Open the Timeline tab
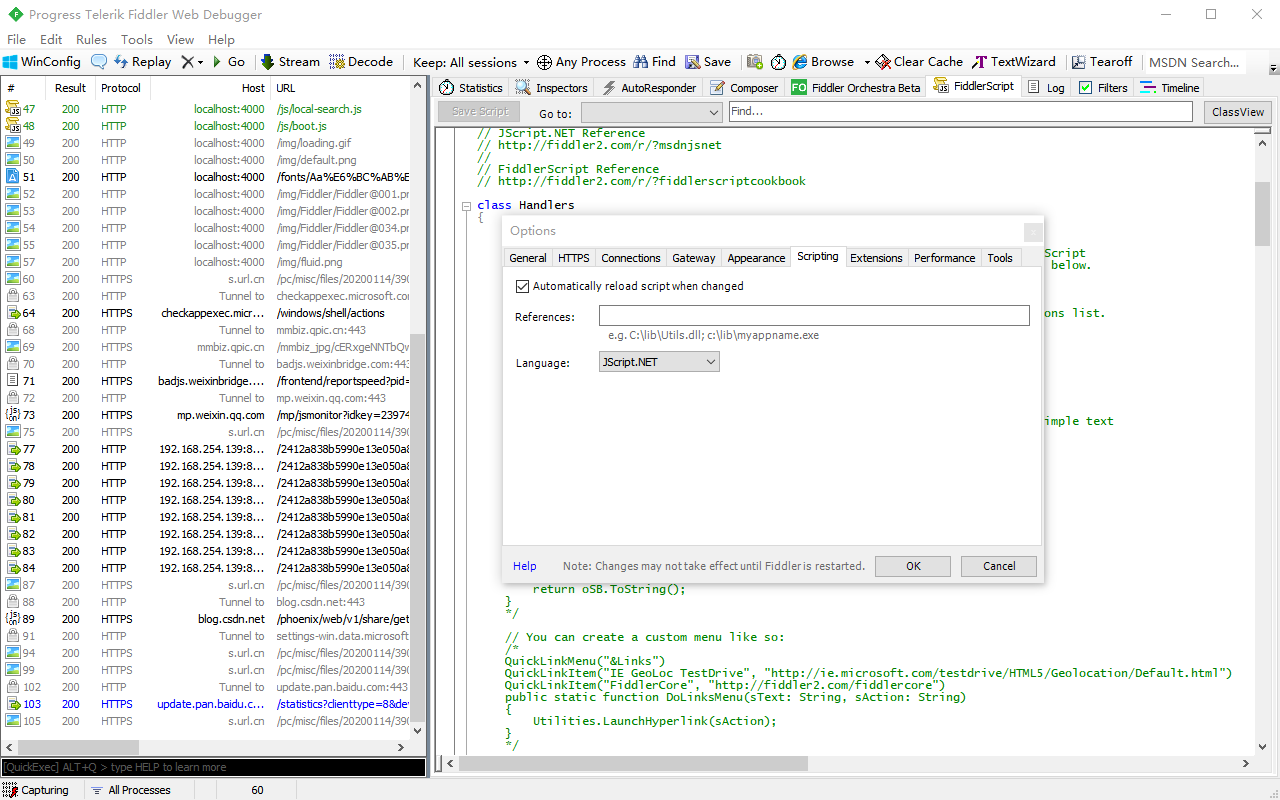The image size is (1280, 800). click(x=1170, y=88)
